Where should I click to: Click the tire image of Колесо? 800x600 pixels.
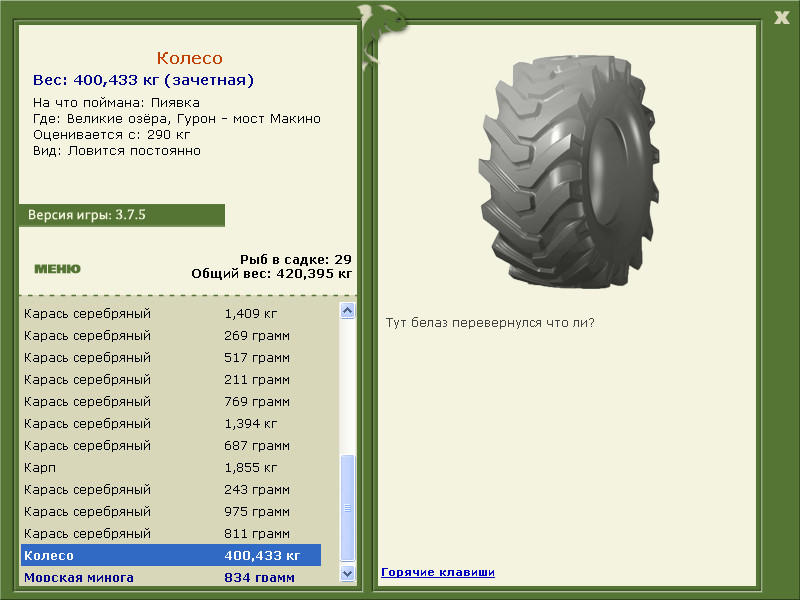pos(569,172)
